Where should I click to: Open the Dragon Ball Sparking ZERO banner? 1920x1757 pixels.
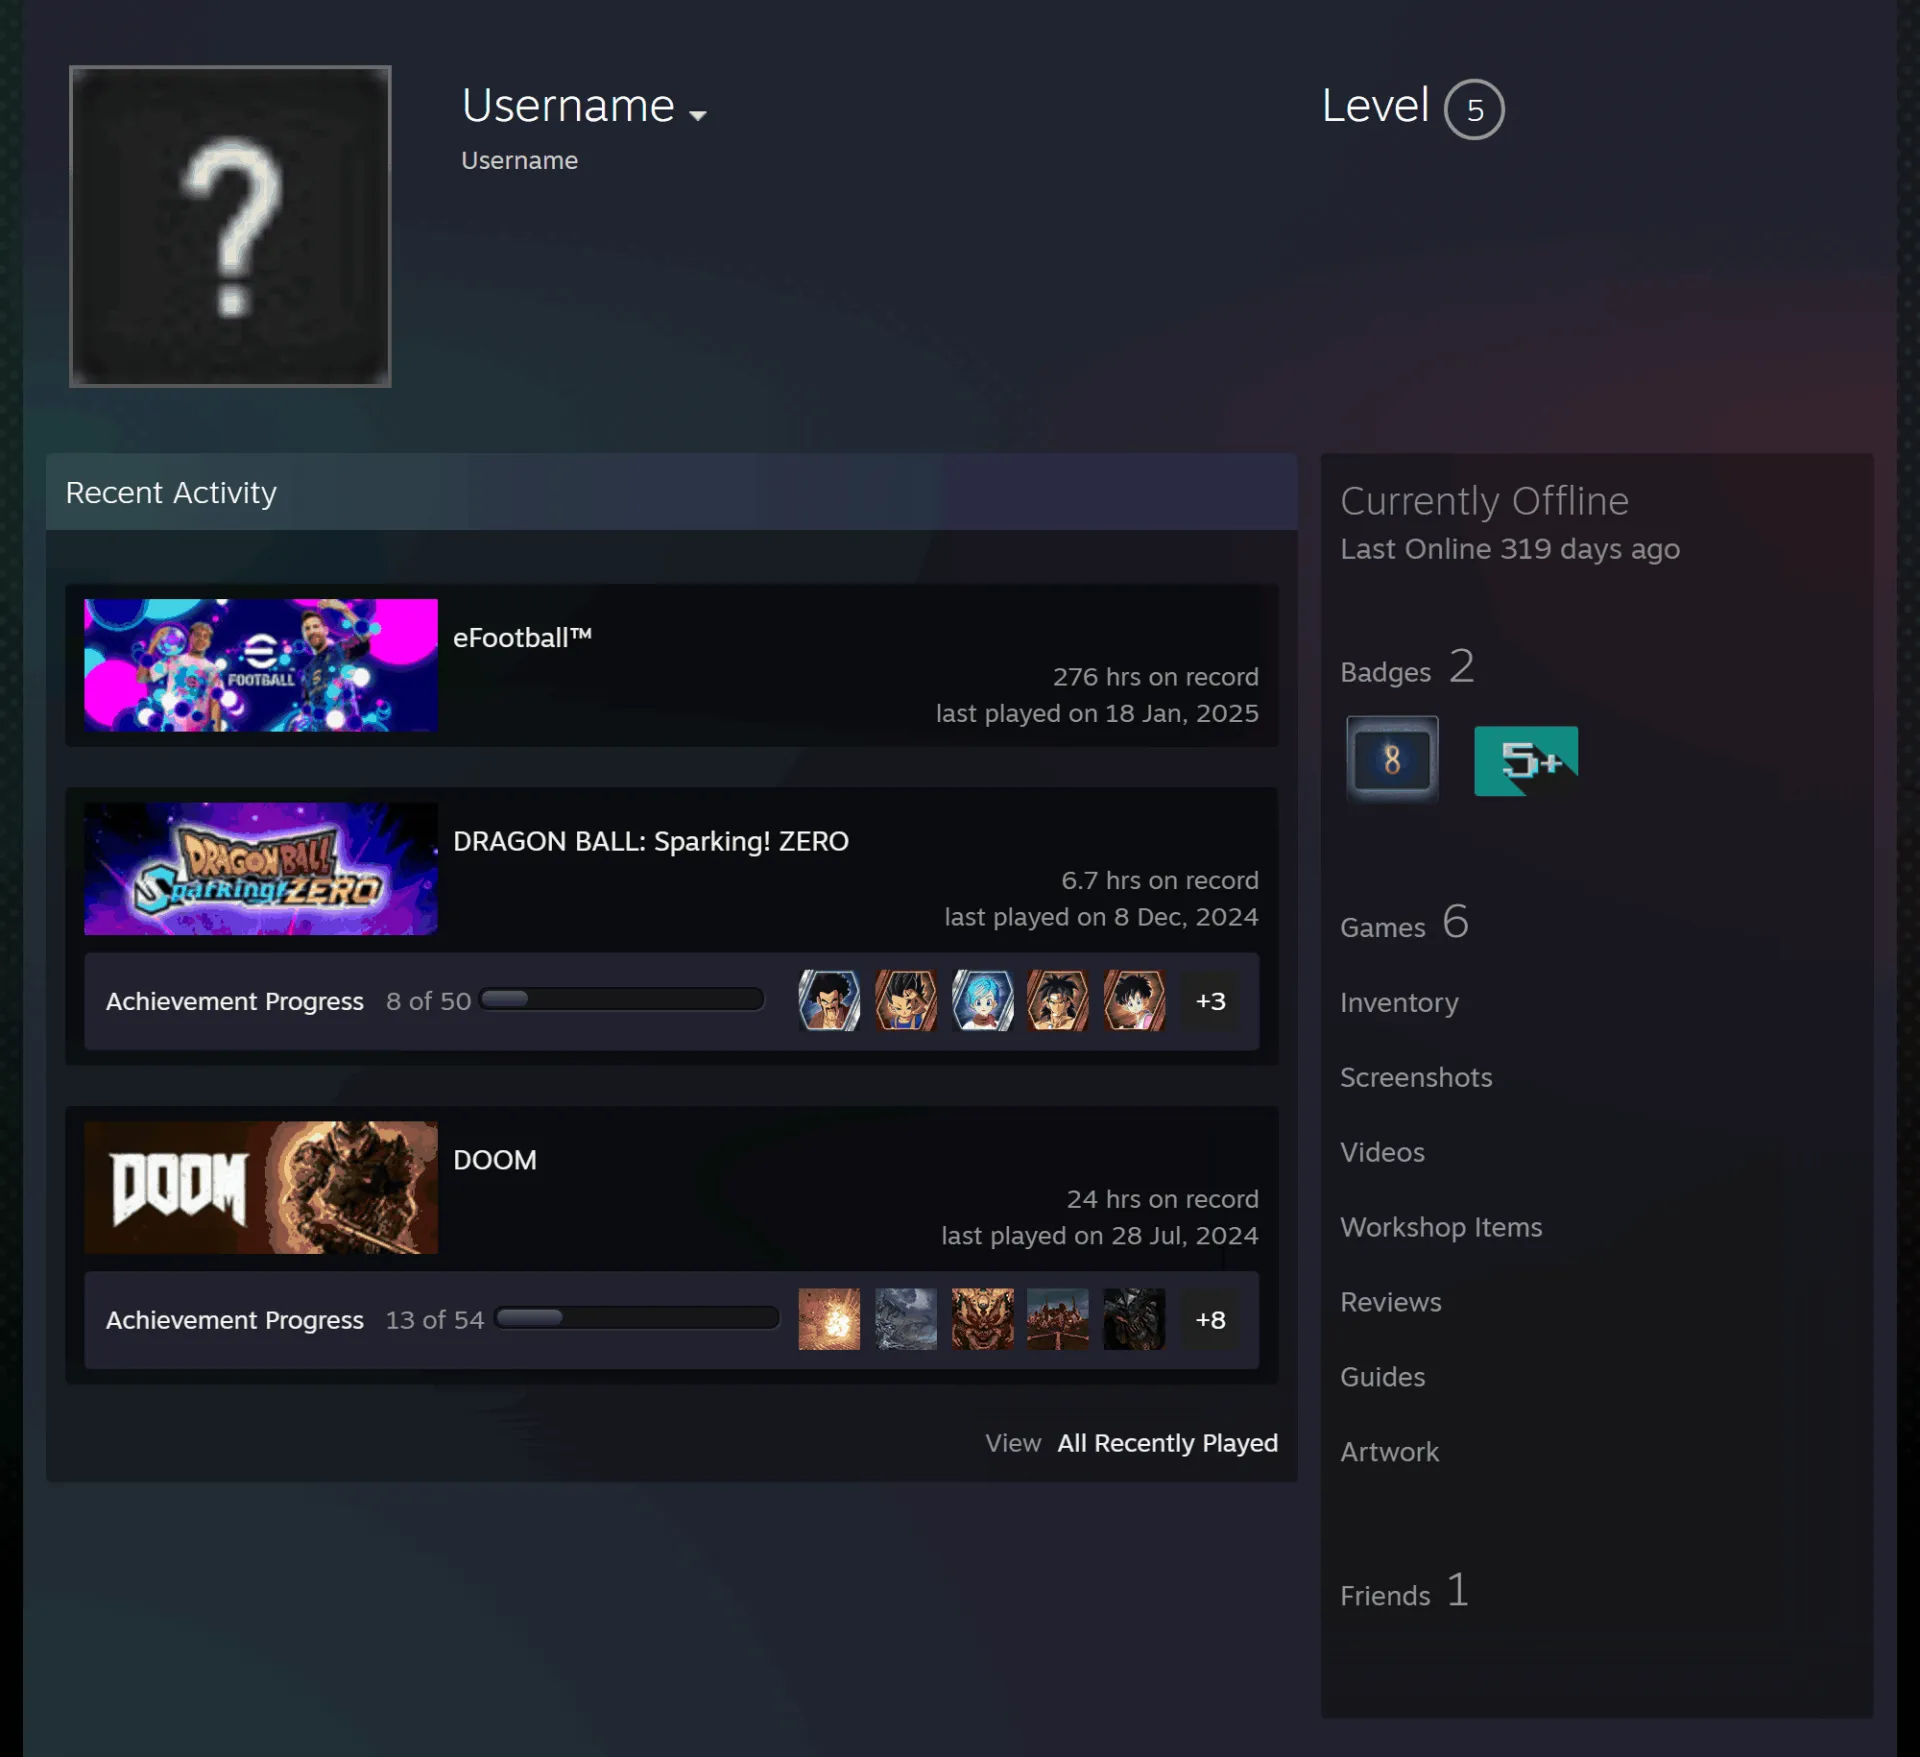click(261, 869)
